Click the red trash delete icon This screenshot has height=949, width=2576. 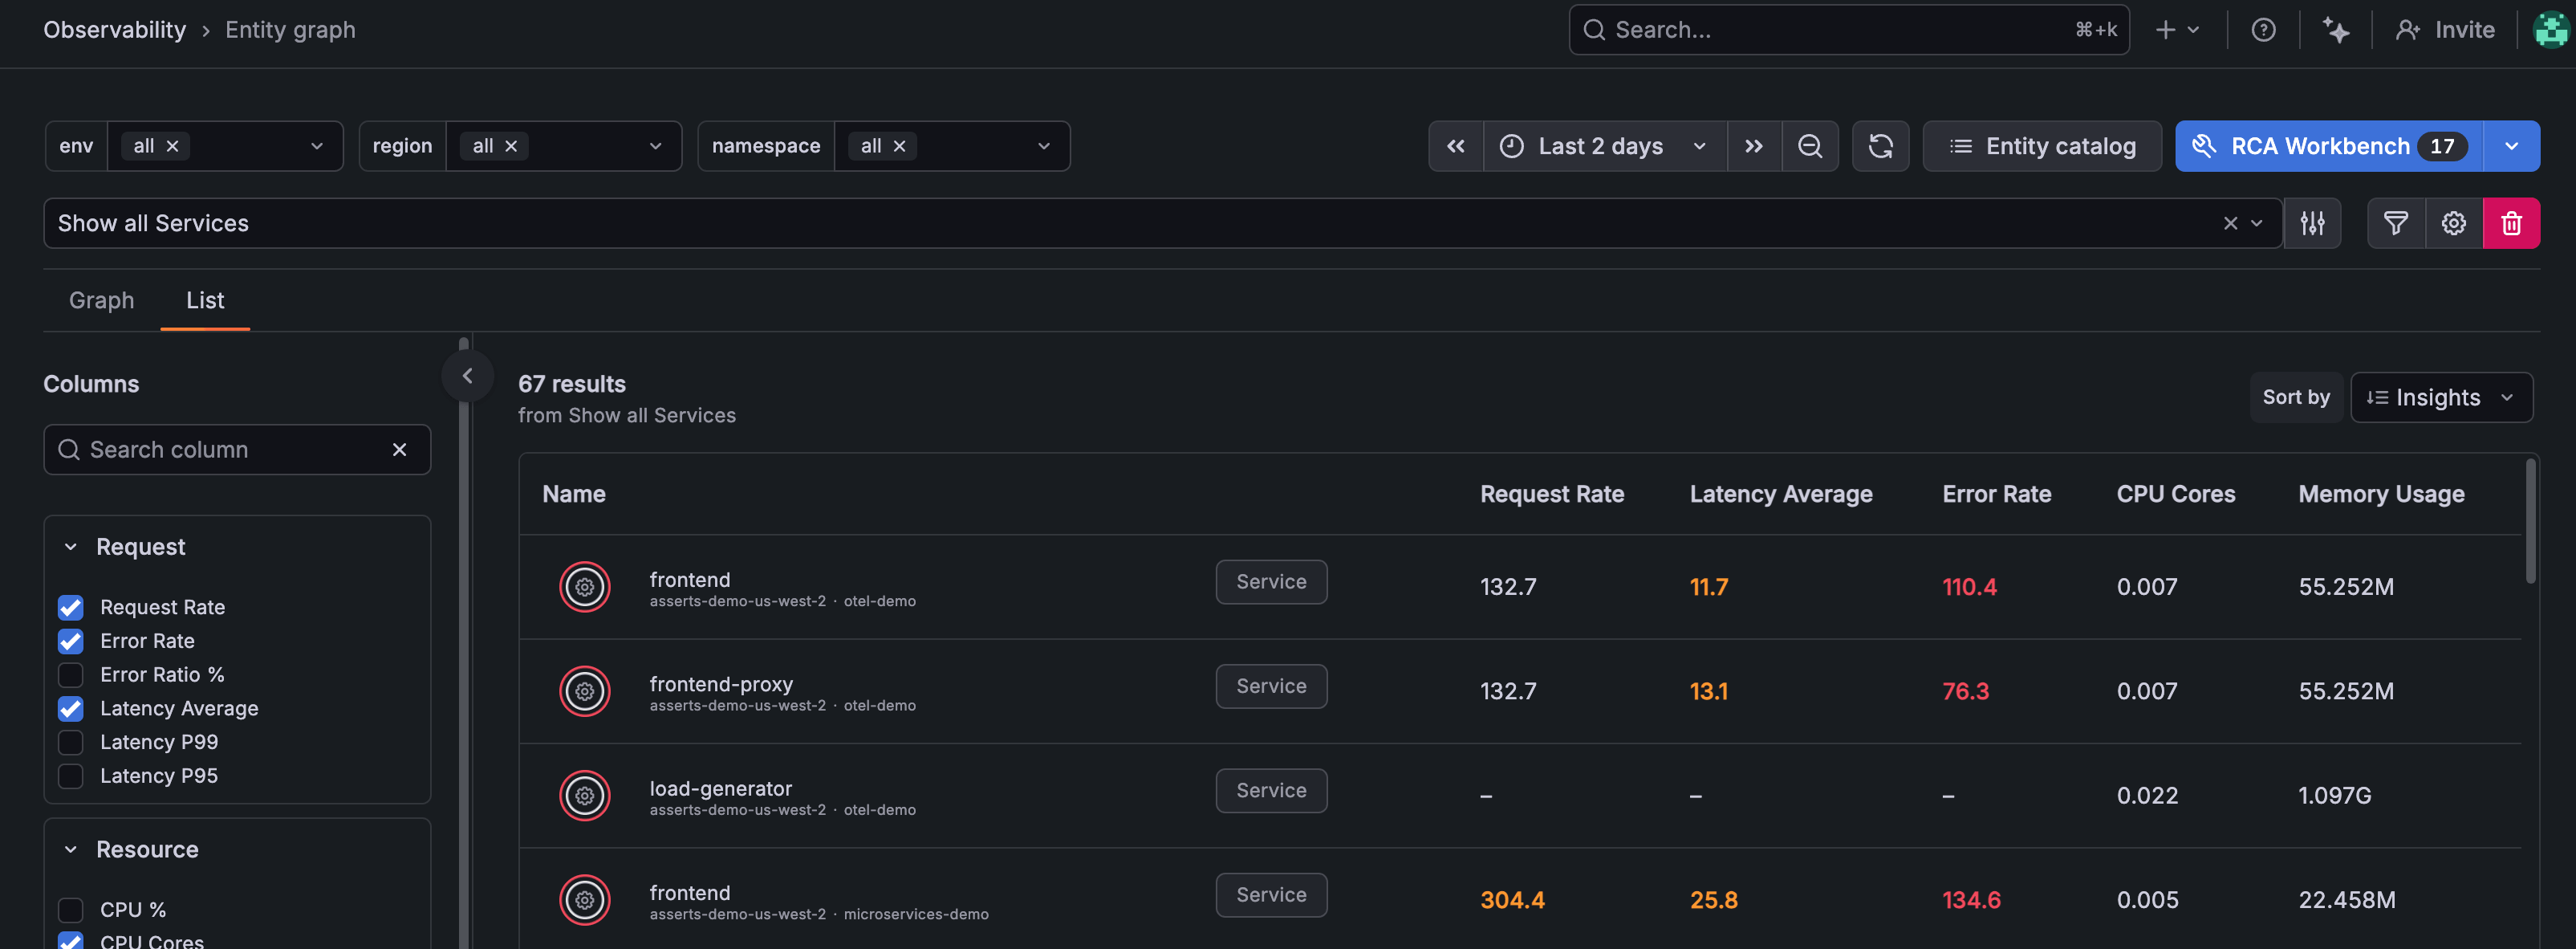pyautogui.click(x=2511, y=223)
